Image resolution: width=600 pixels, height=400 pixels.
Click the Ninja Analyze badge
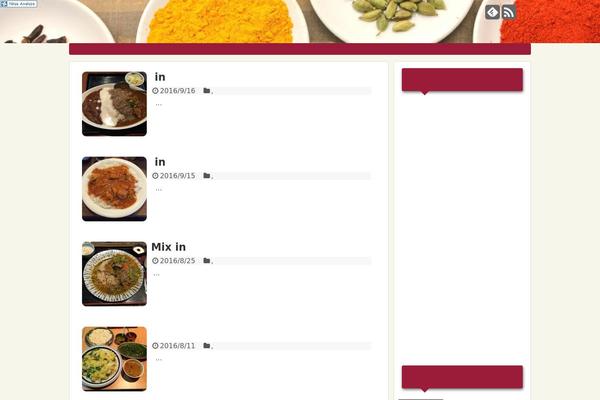19,4
